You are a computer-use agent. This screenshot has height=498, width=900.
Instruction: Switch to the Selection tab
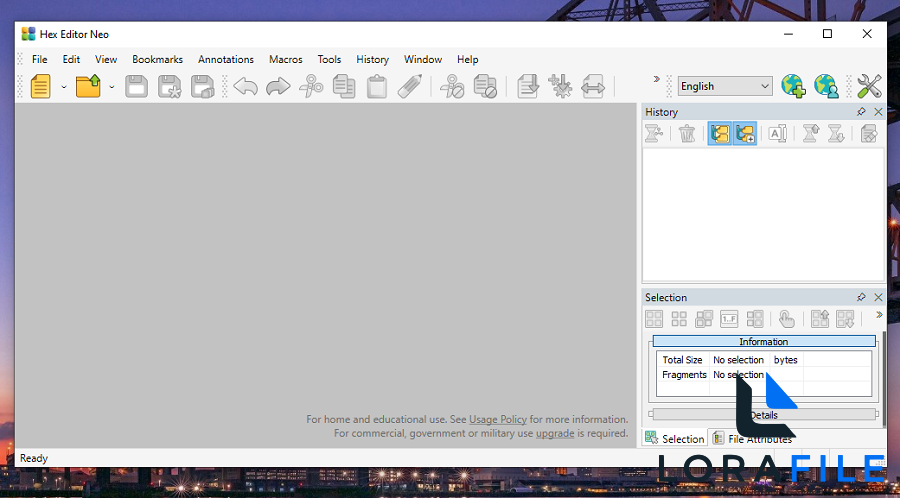[675, 438]
